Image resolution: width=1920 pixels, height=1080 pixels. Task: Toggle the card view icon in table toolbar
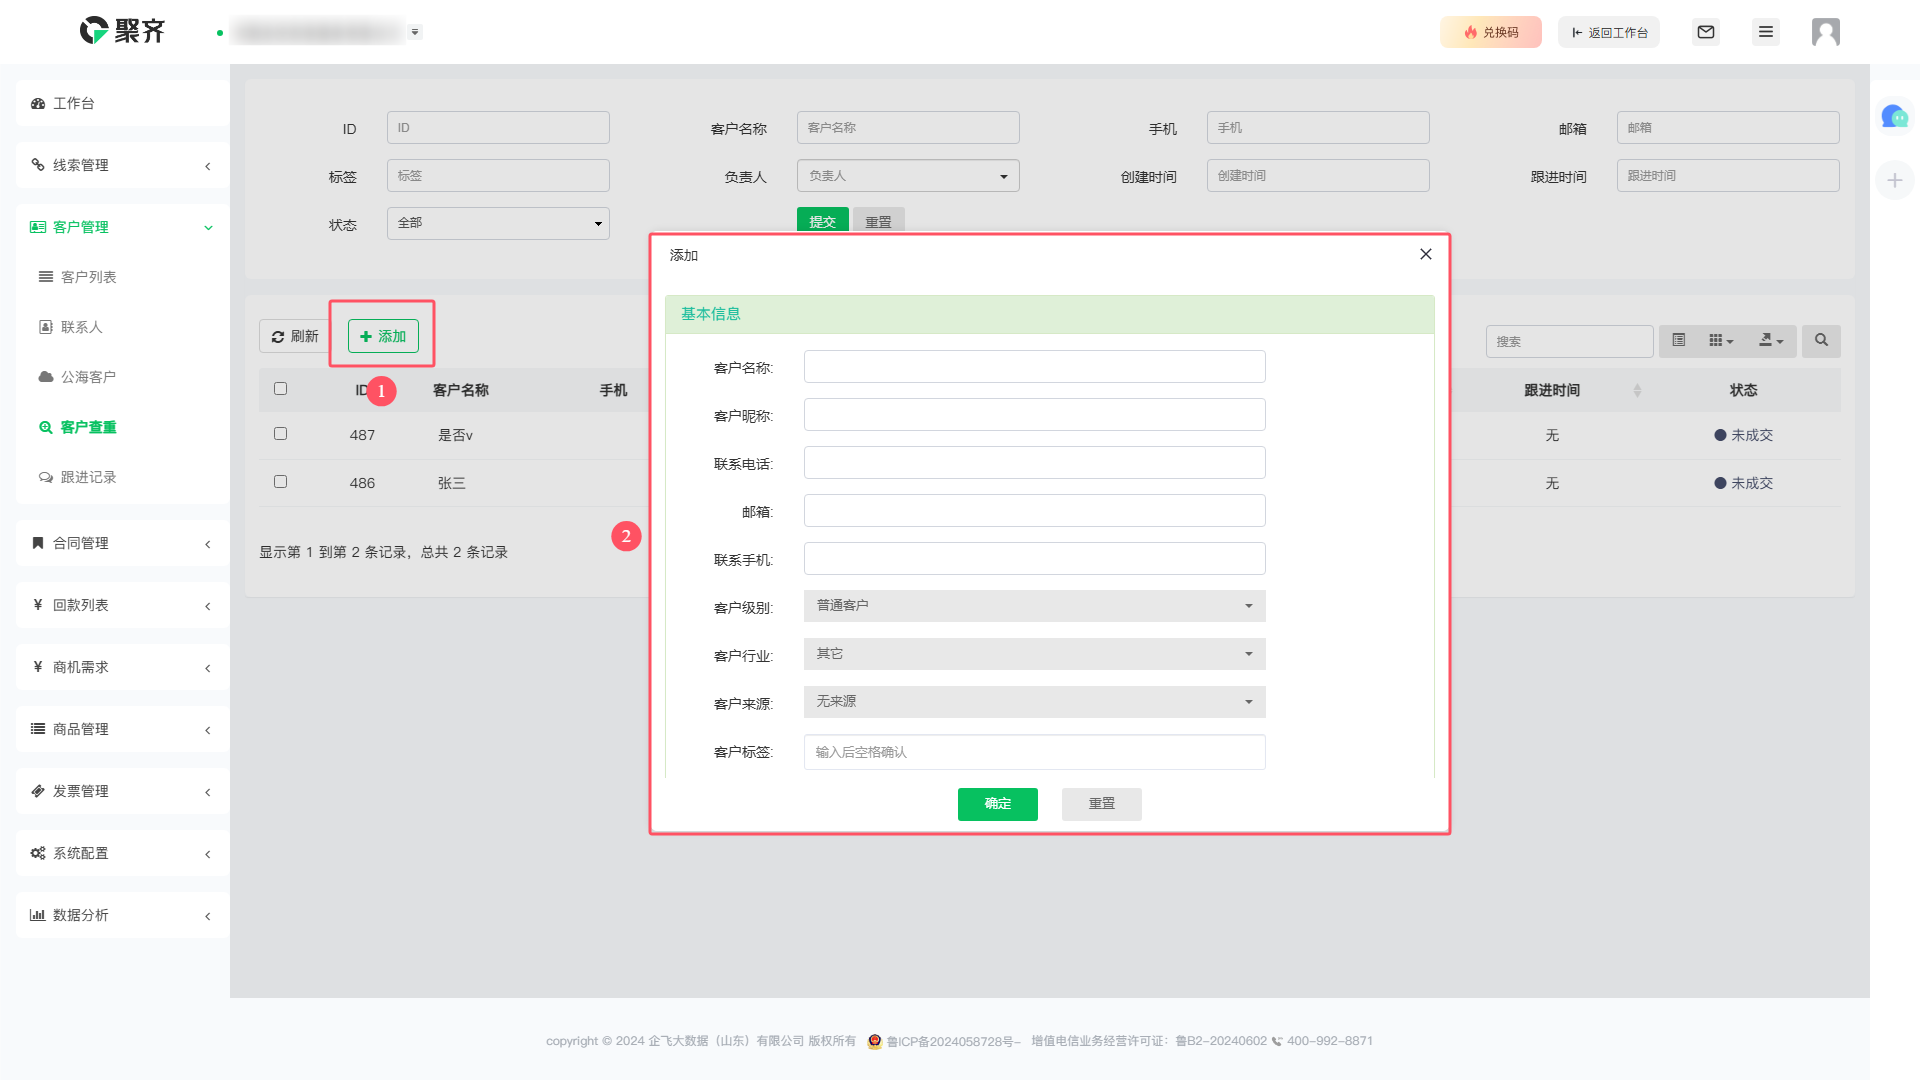click(1679, 341)
